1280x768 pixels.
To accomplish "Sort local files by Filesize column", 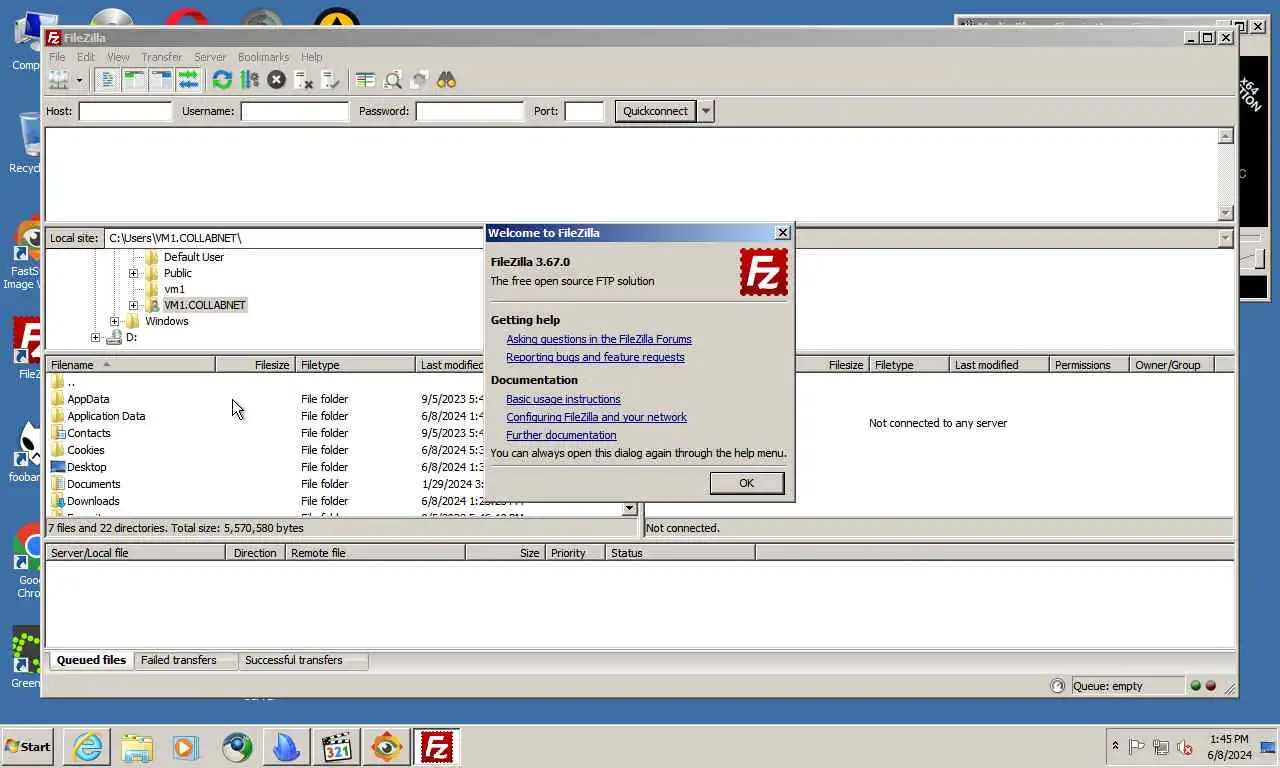I will coord(255,365).
